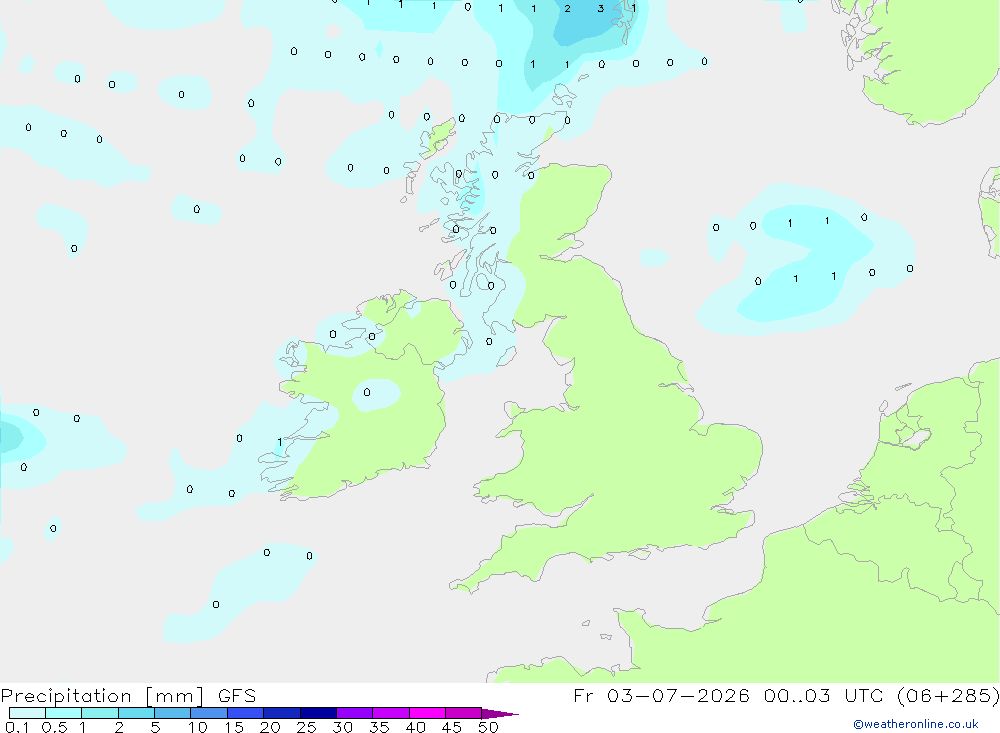The height and width of the screenshot is (733, 1000).
Task: Click the medium blue 10 mm legend swatch
Action: (x=209, y=713)
